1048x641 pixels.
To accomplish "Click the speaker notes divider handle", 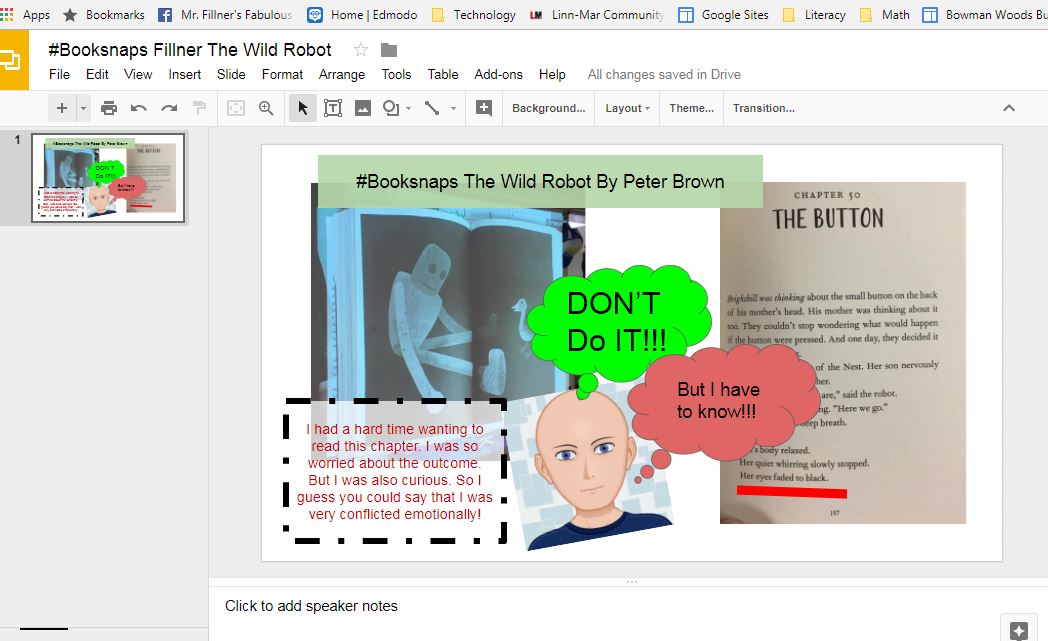I will (x=632, y=582).
